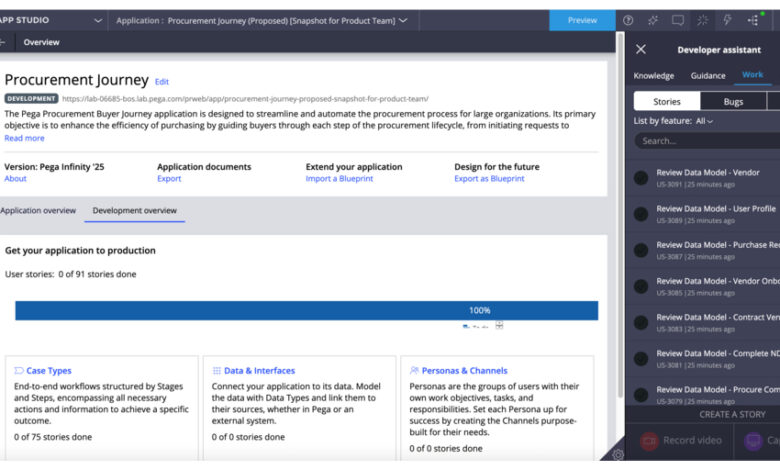Open the help question mark icon

(x=628, y=20)
